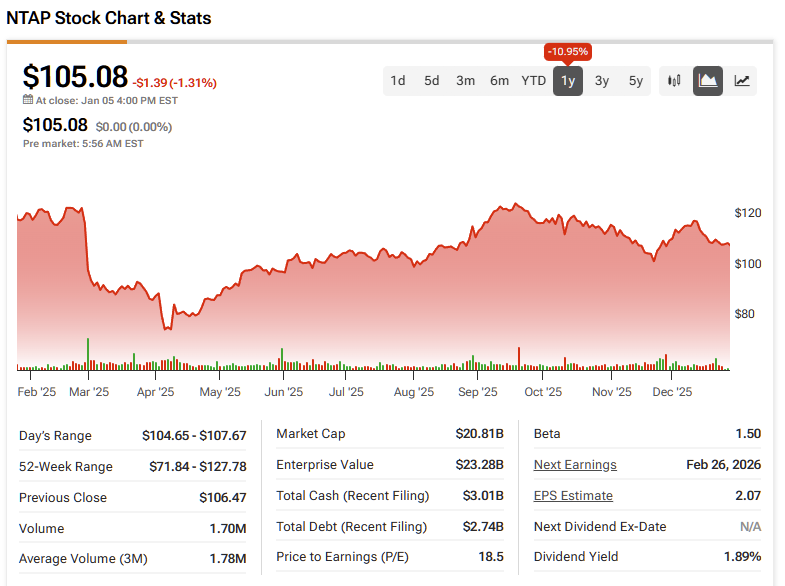Switch to candlestick chart view

point(675,81)
